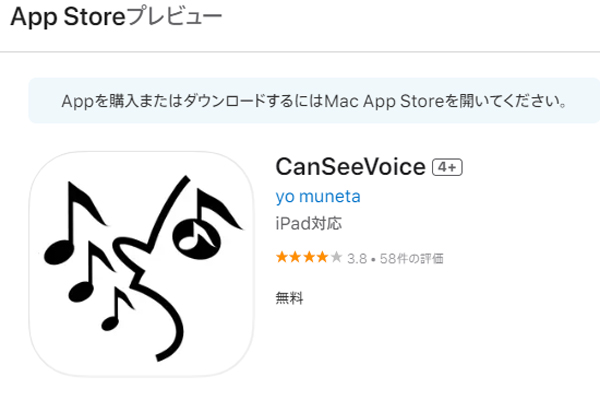Click the first orange rating star
This screenshot has width=600, height=400.
click(281, 257)
